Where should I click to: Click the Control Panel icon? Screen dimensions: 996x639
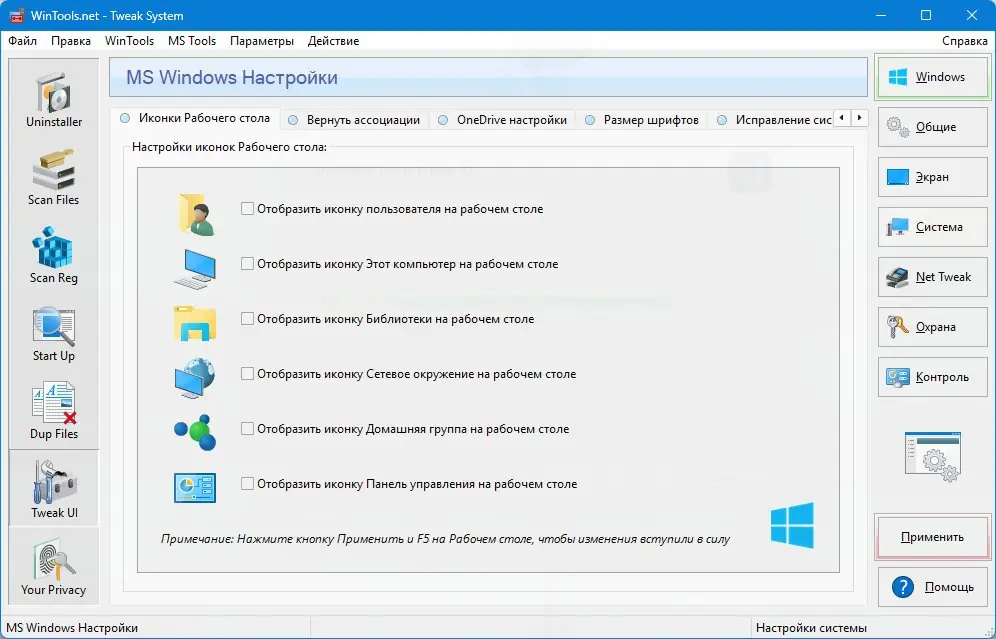point(195,487)
